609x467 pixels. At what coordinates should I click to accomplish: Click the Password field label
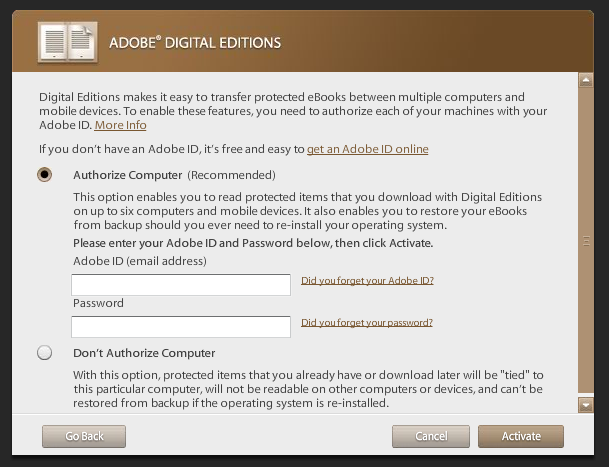click(x=98, y=303)
